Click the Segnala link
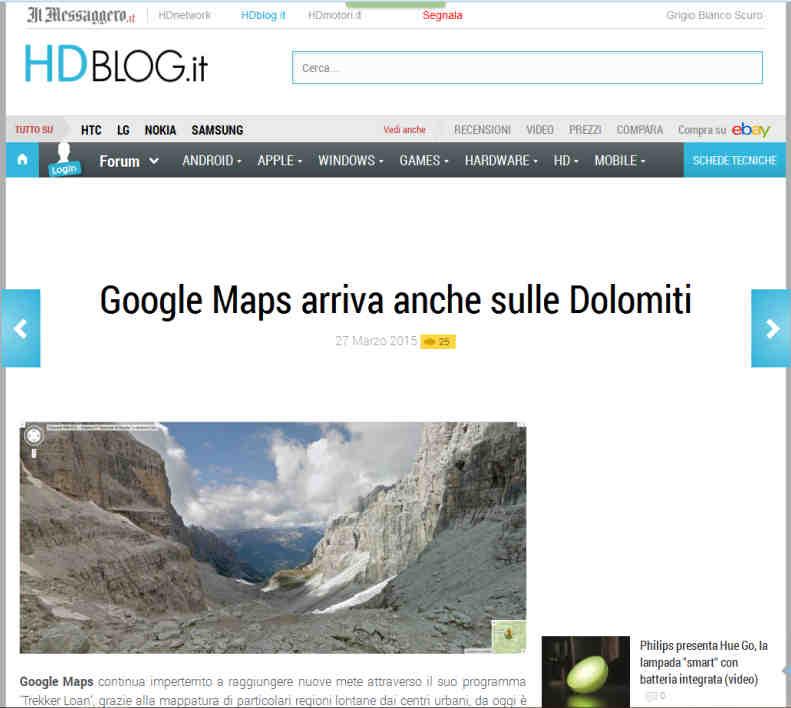Image resolution: width=791 pixels, height=708 pixels. point(442,15)
